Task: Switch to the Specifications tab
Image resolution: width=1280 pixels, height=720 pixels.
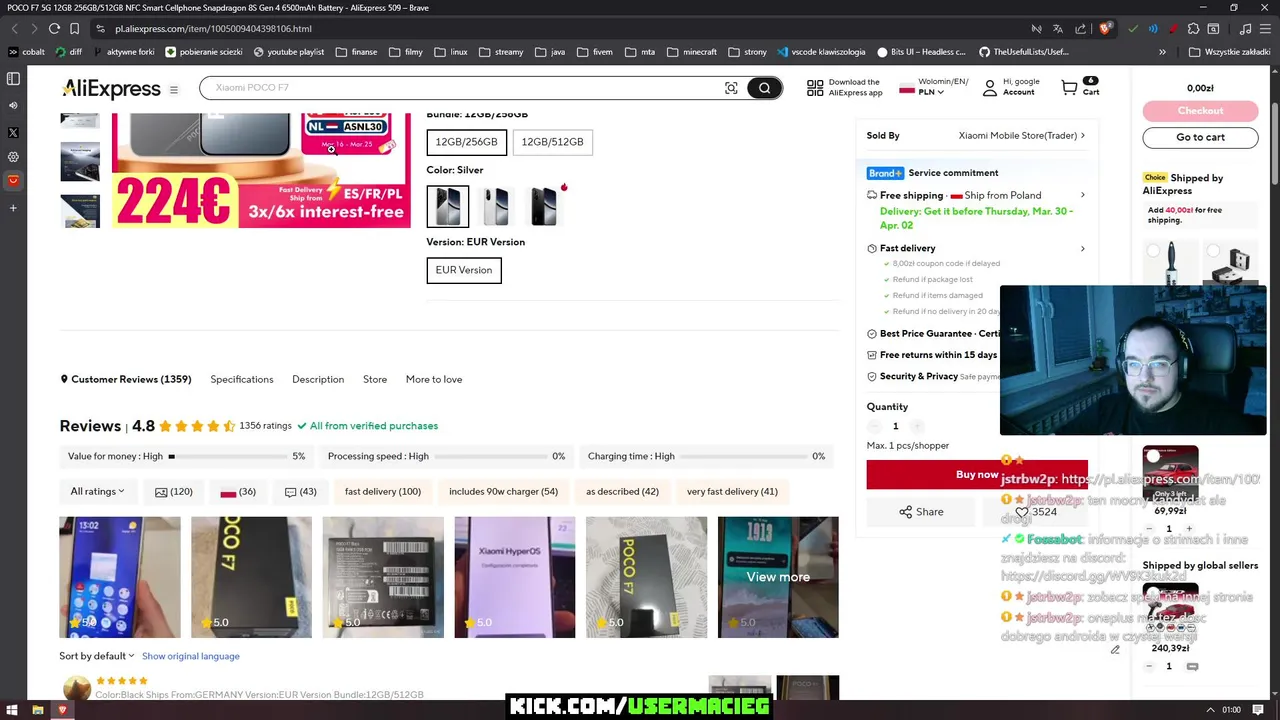Action: click(x=242, y=380)
